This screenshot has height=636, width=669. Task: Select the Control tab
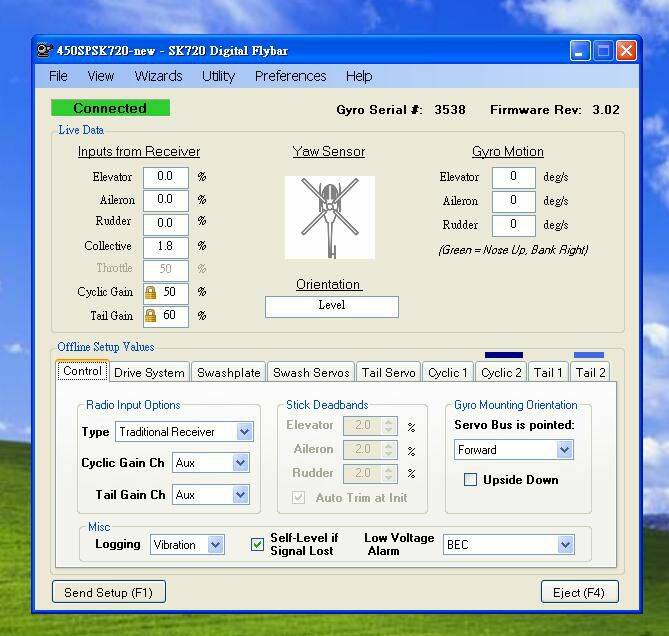(x=82, y=371)
